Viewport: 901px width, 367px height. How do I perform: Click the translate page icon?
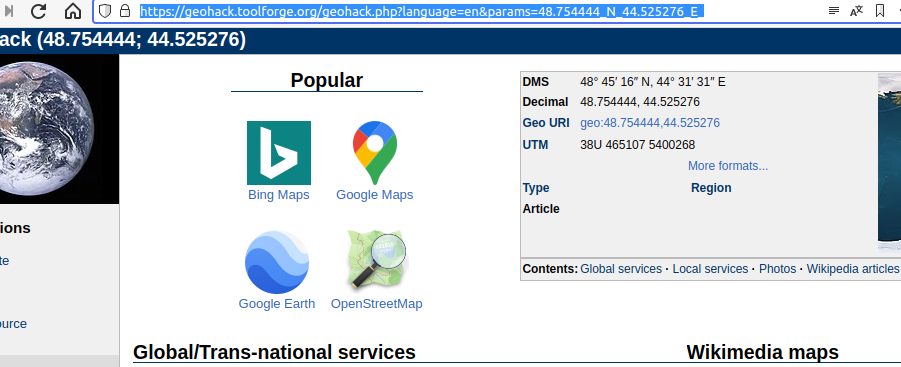[x=856, y=11]
